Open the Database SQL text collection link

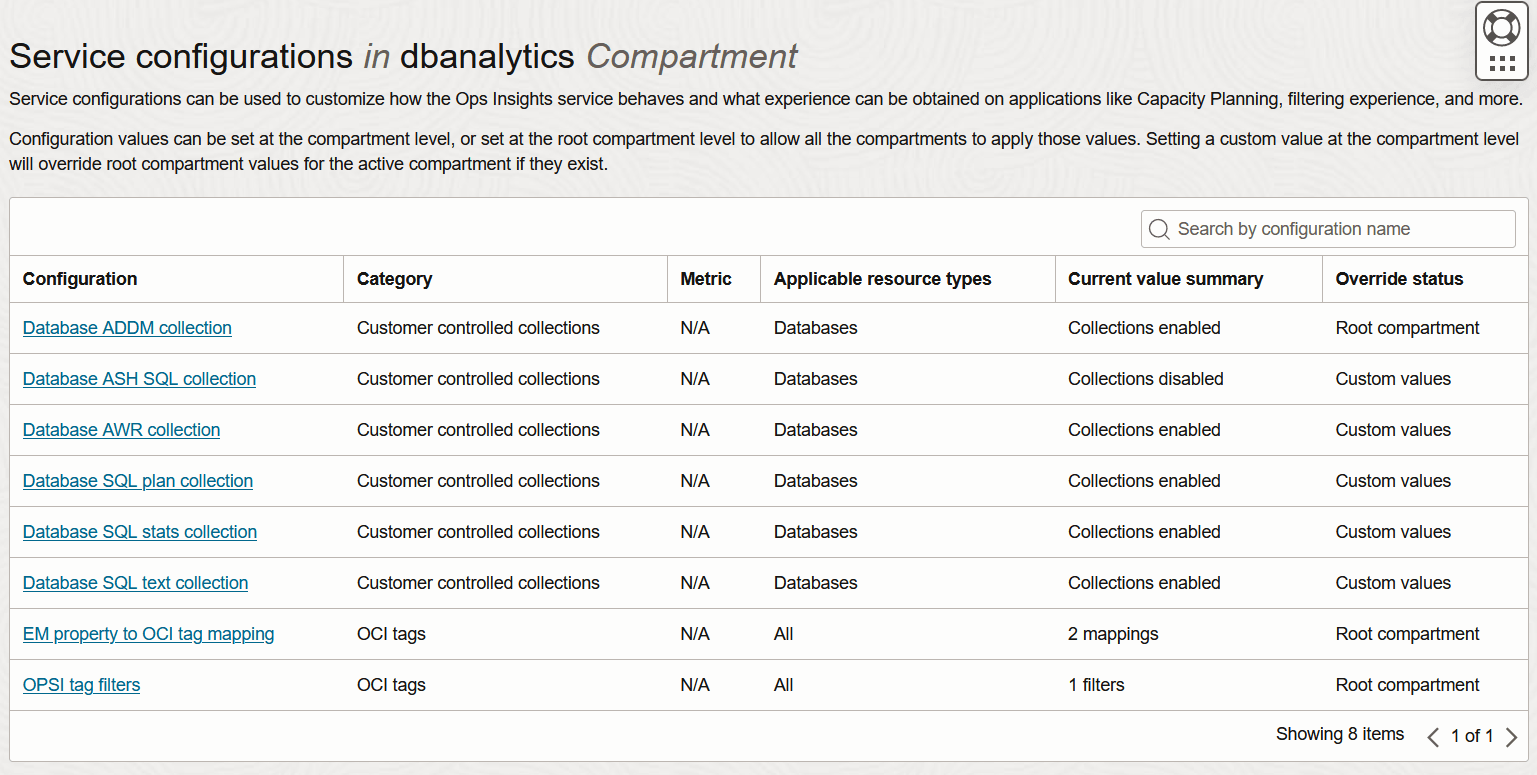[x=135, y=583]
